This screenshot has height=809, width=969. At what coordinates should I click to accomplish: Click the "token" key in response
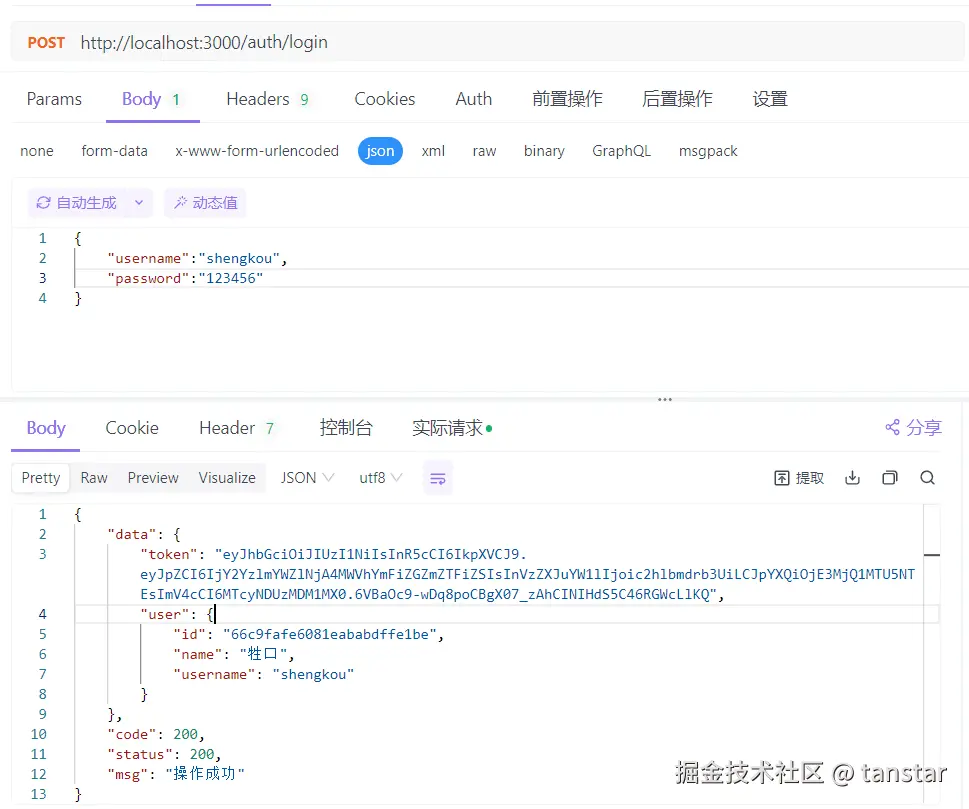coord(169,554)
